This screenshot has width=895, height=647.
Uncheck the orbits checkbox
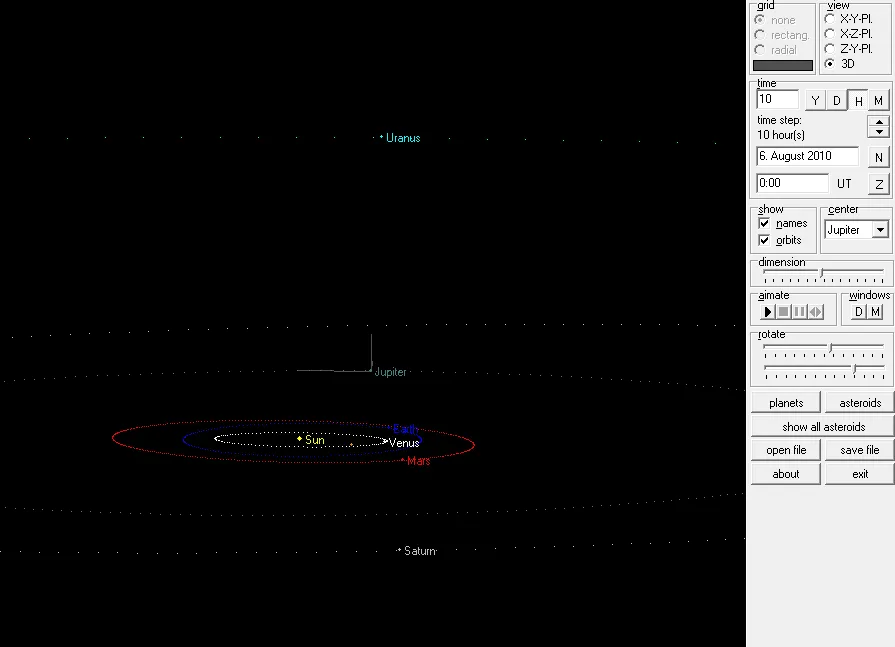click(765, 241)
